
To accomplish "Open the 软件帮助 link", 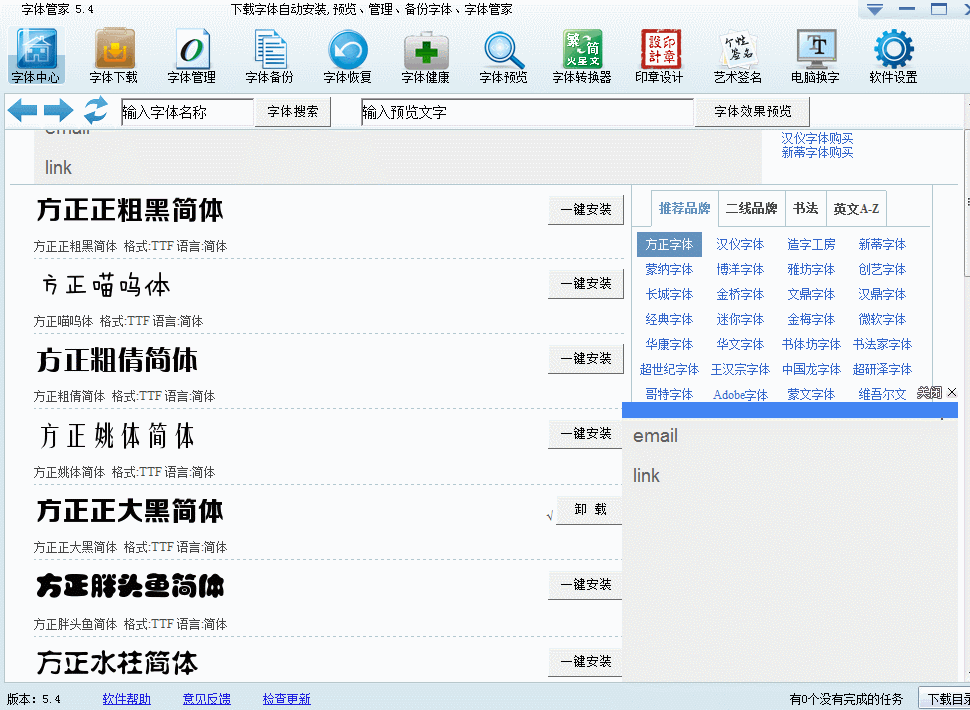I will (126, 699).
